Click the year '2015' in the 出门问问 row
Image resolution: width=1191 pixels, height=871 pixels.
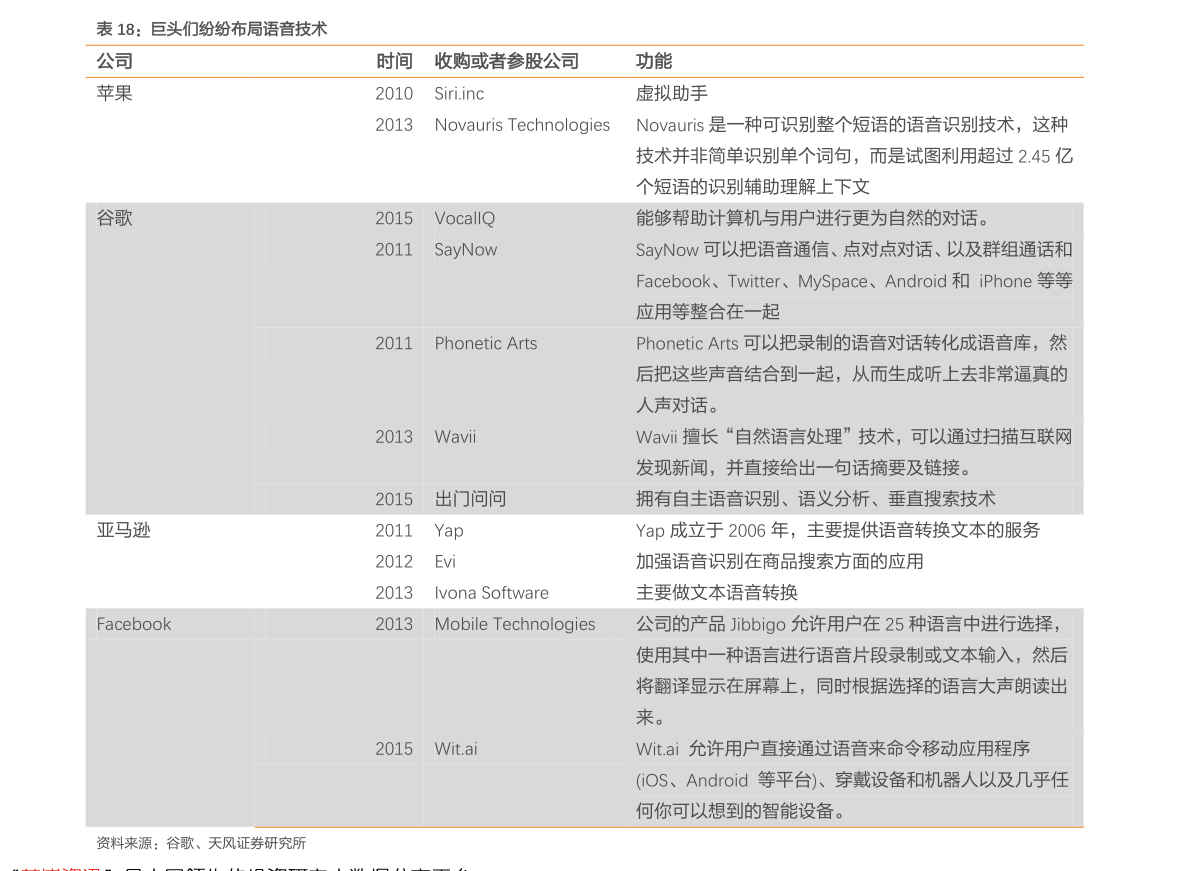(394, 499)
